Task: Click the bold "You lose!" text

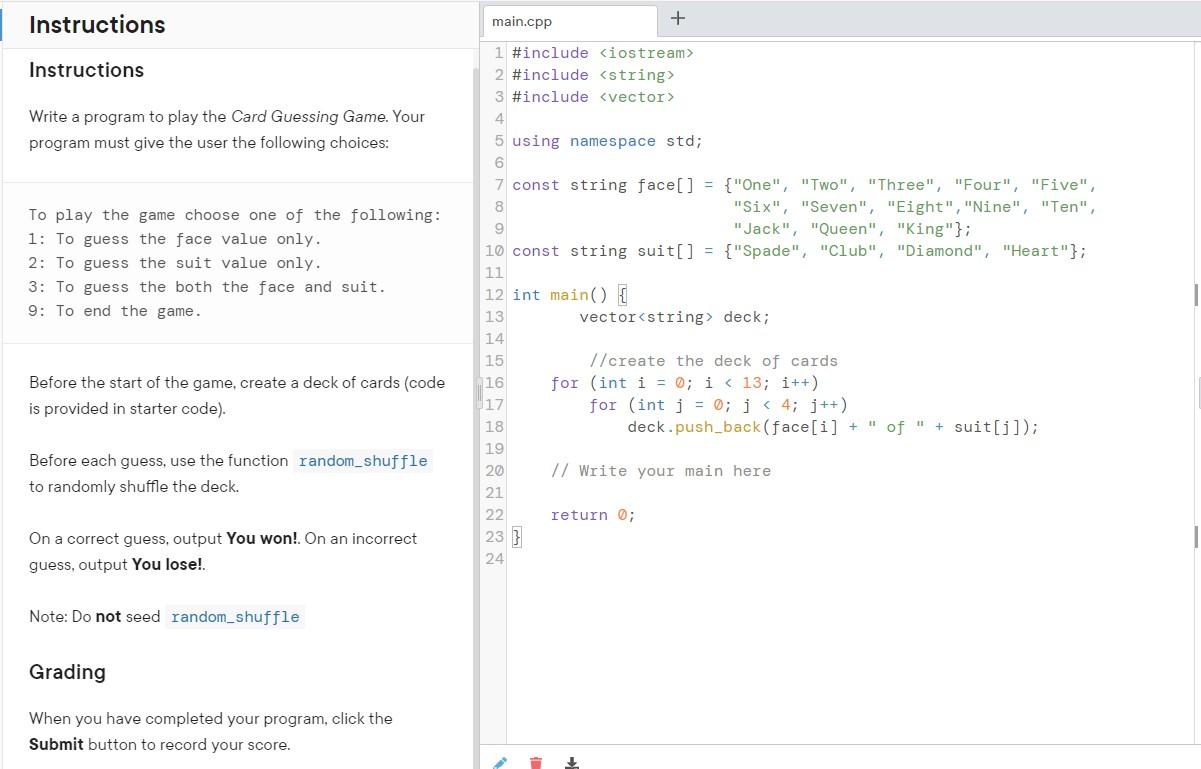Action: [x=168, y=564]
